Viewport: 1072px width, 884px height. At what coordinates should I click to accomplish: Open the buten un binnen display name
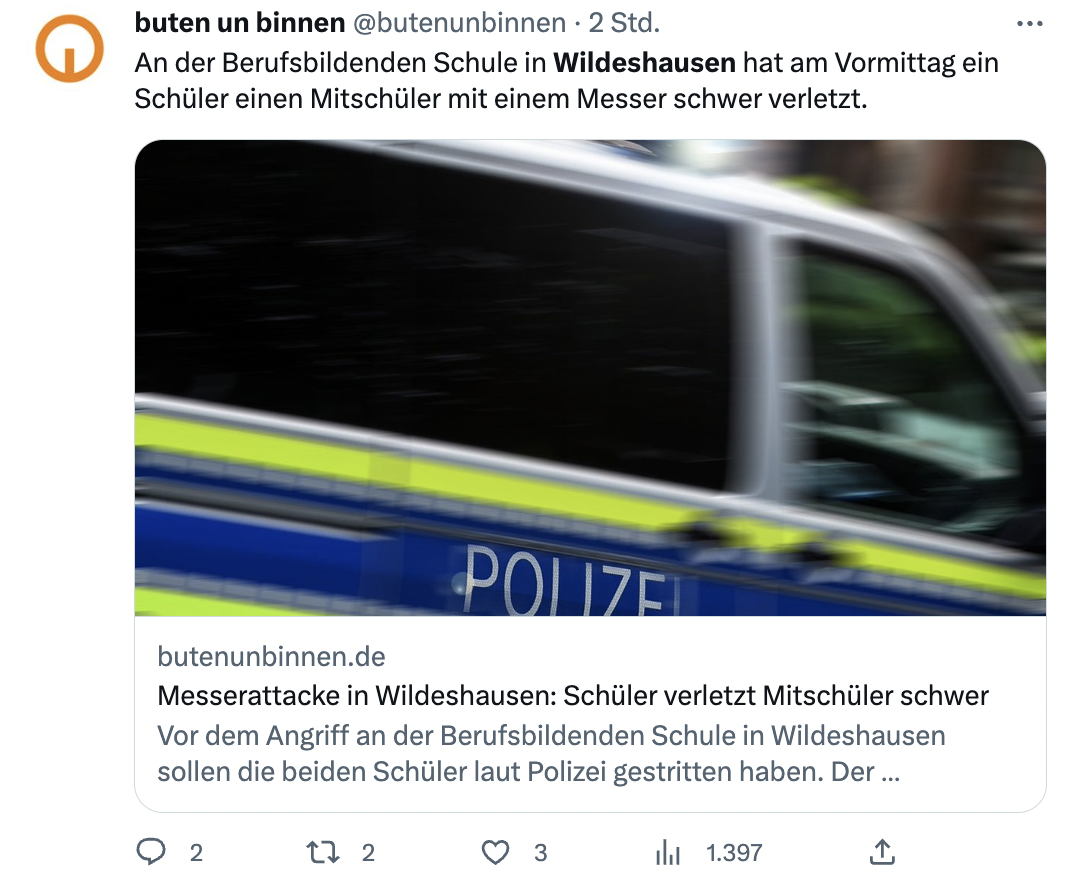(x=240, y=23)
